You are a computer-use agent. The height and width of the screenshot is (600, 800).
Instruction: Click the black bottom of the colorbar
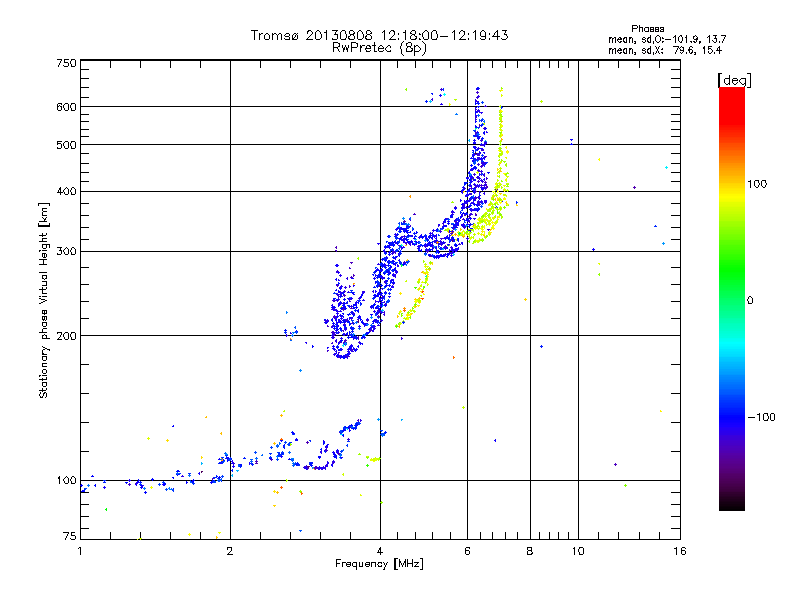click(x=732, y=503)
